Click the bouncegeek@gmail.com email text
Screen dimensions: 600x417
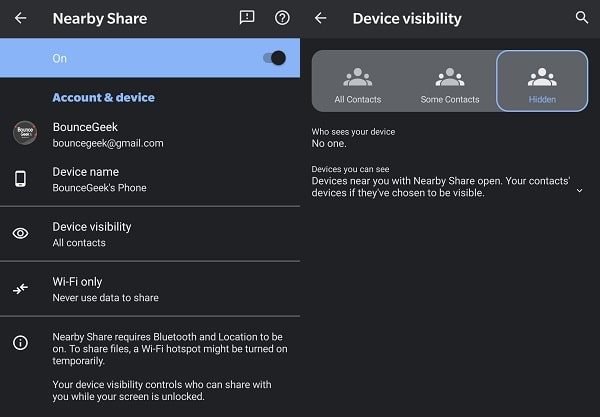(x=108, y=143)
